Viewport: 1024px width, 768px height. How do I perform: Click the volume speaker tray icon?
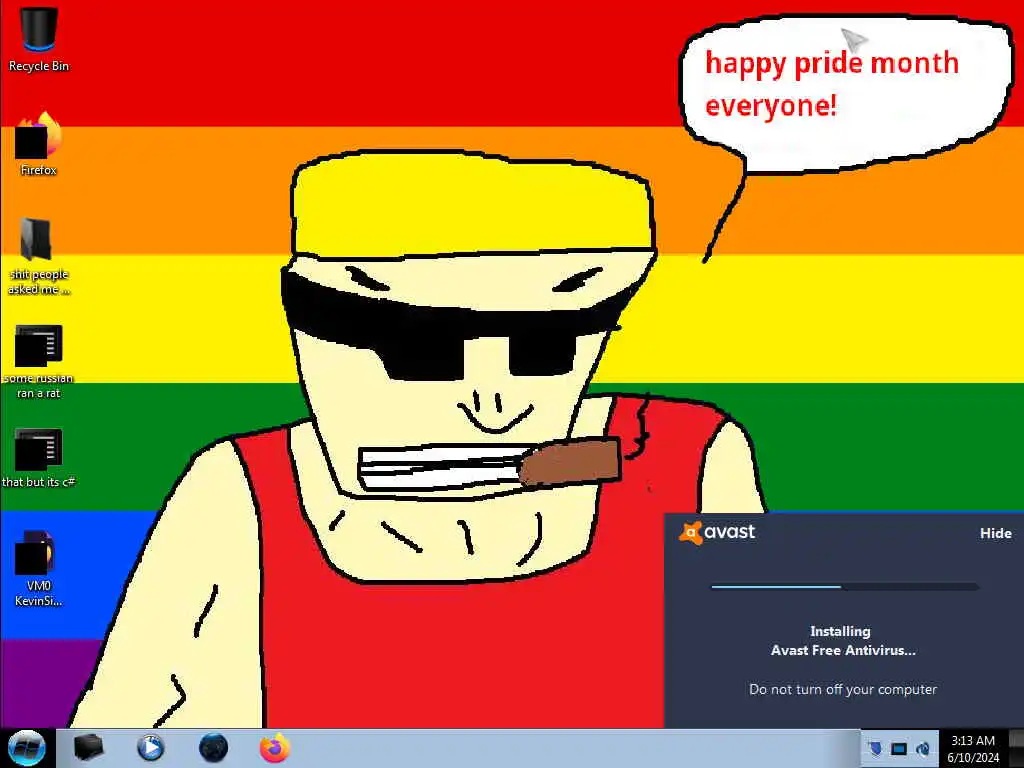pos(923,748)
